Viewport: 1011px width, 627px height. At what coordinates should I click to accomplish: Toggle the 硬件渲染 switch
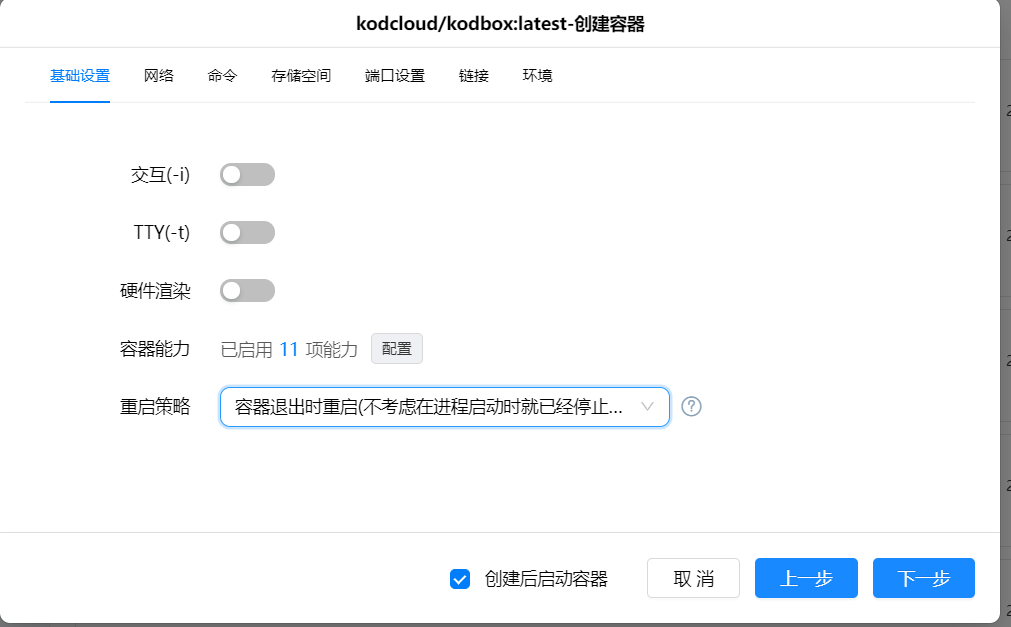pos(248,291)
